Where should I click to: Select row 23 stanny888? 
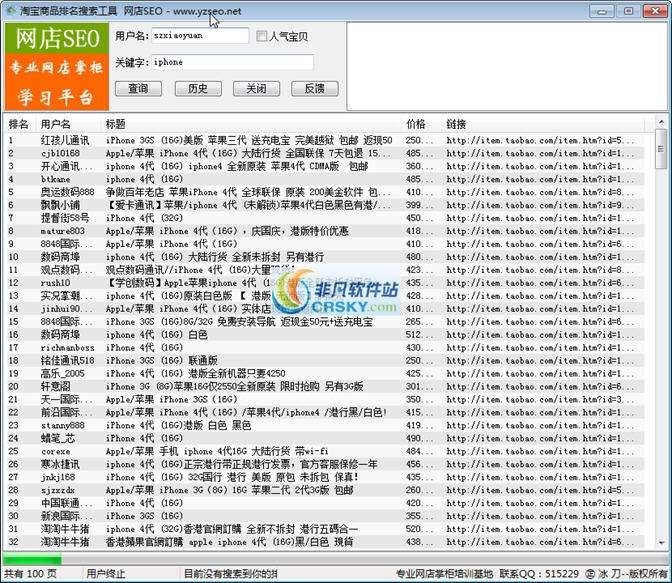click(x=324, y=425)
